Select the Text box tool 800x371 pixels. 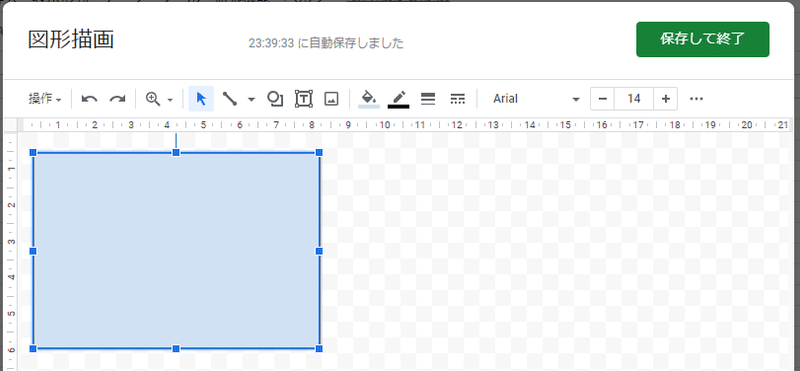click(304, 99)
